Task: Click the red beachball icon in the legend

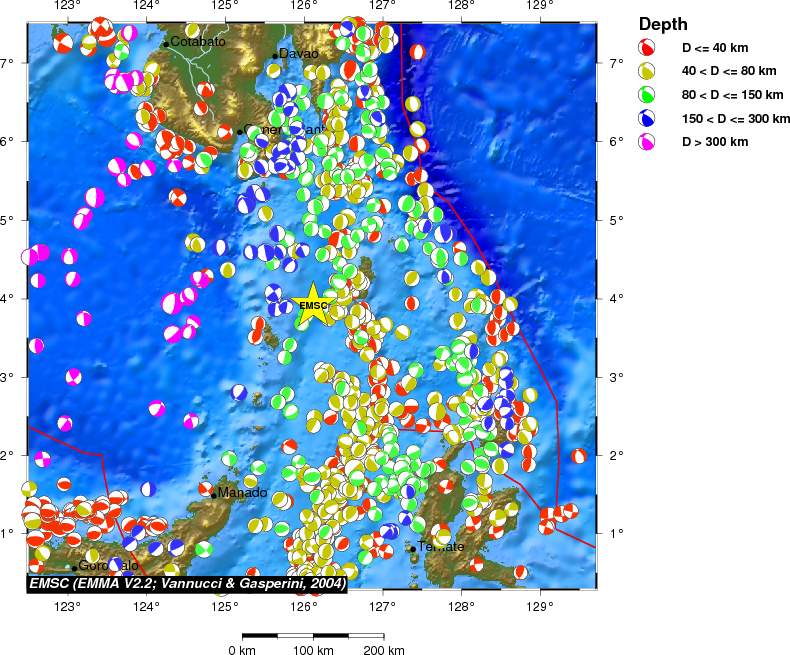Action: point(647,47)
